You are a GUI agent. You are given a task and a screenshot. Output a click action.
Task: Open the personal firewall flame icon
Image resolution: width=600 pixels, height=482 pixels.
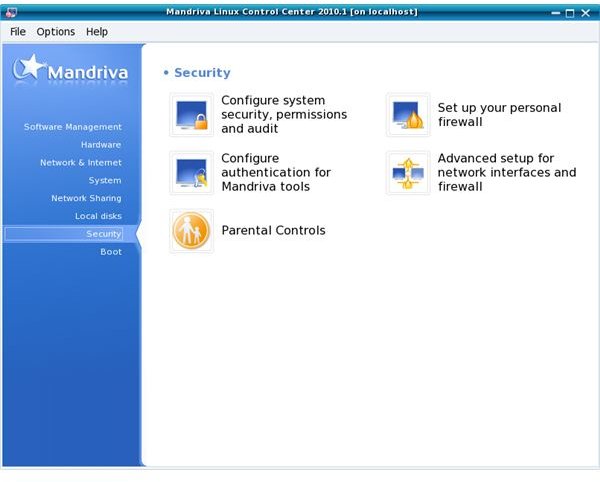[x=408, y=115]
